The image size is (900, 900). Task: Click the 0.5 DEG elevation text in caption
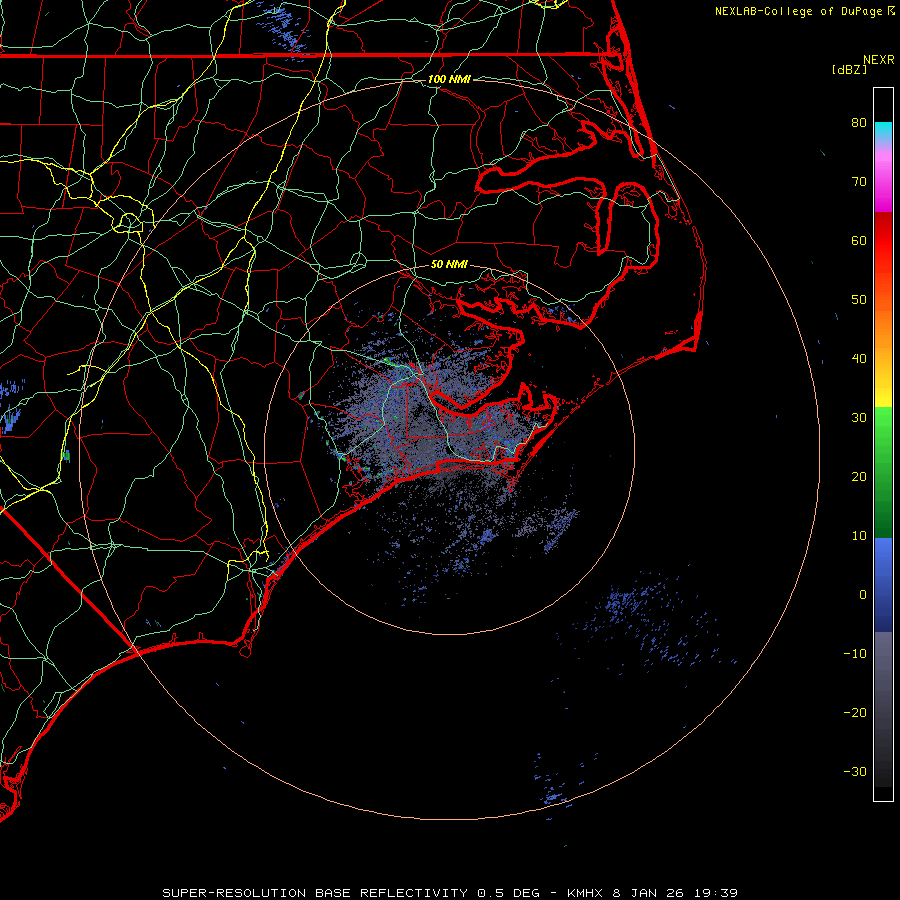coord(509,893)
